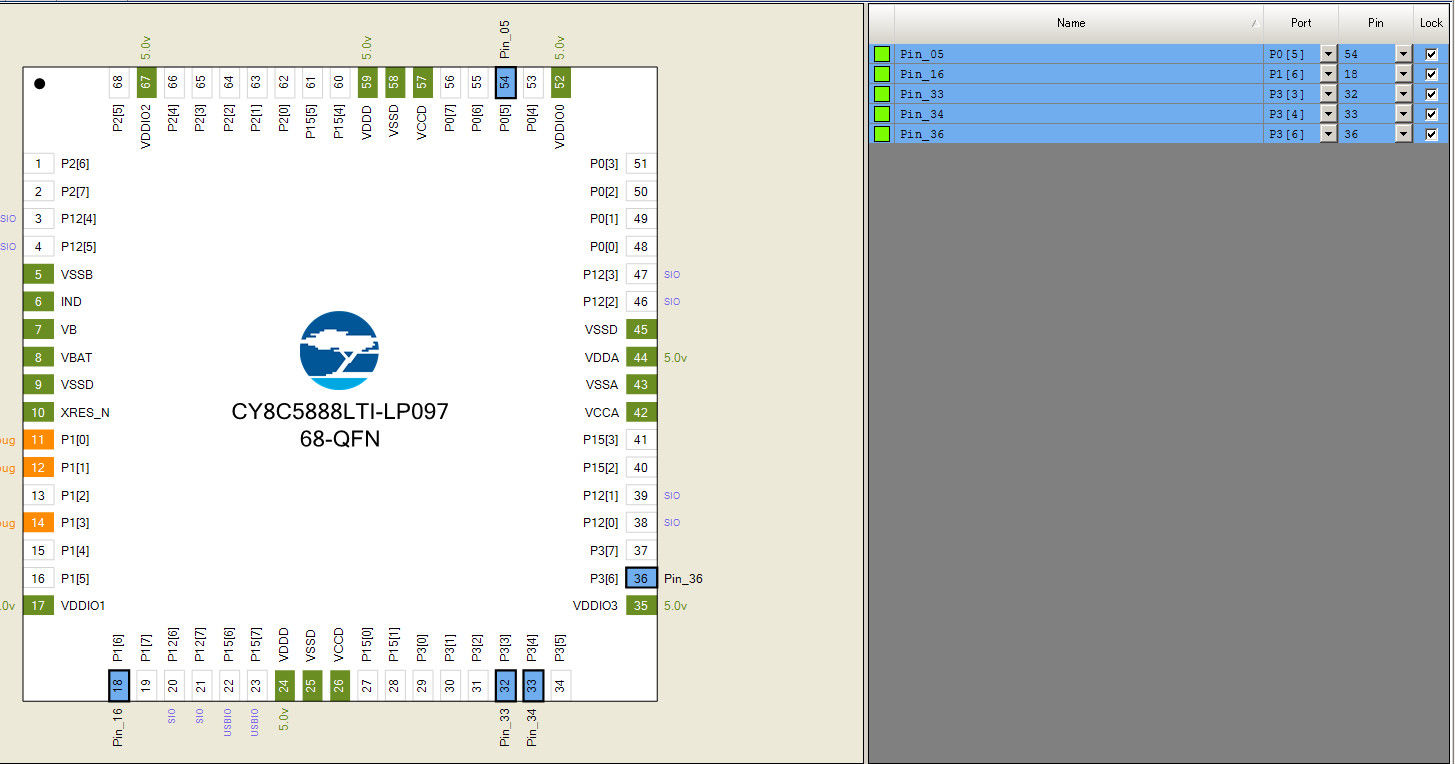The width and height of the screenshot is (1455, 764).
Task: Sort table by Port column header
Action: coord(1301,23)
